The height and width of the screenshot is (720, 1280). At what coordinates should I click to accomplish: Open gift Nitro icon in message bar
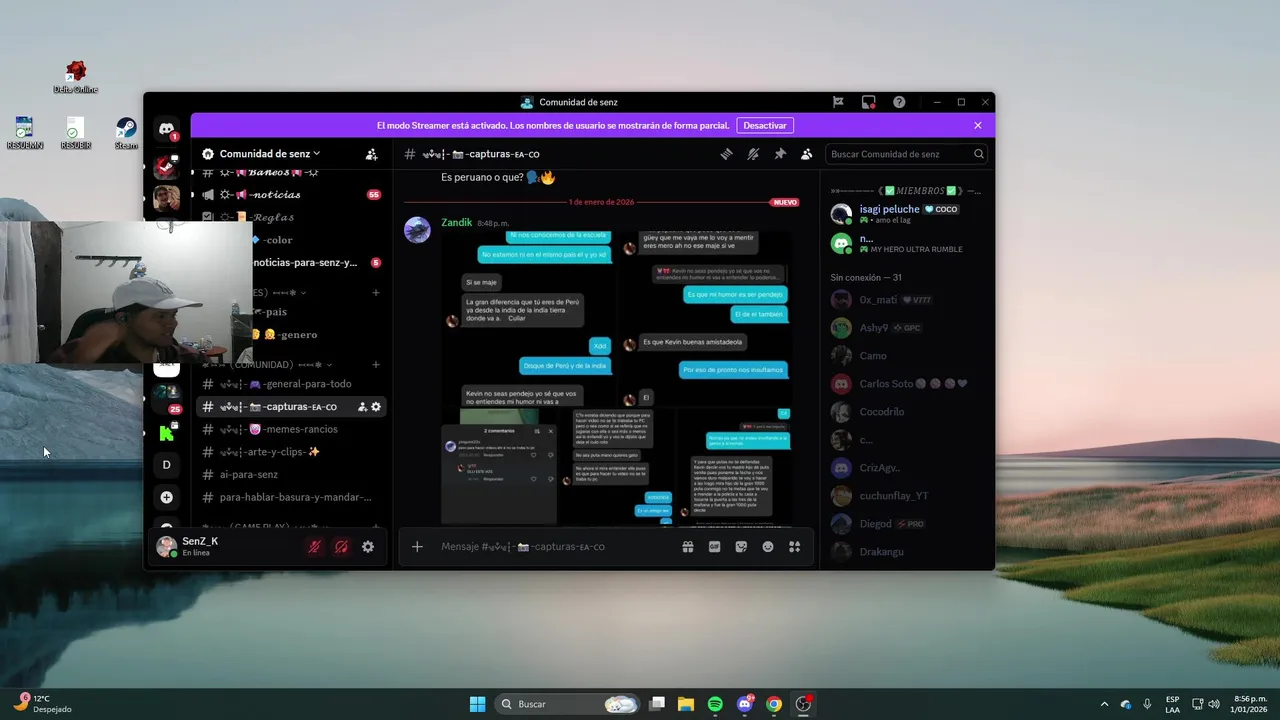coord(688,547)
